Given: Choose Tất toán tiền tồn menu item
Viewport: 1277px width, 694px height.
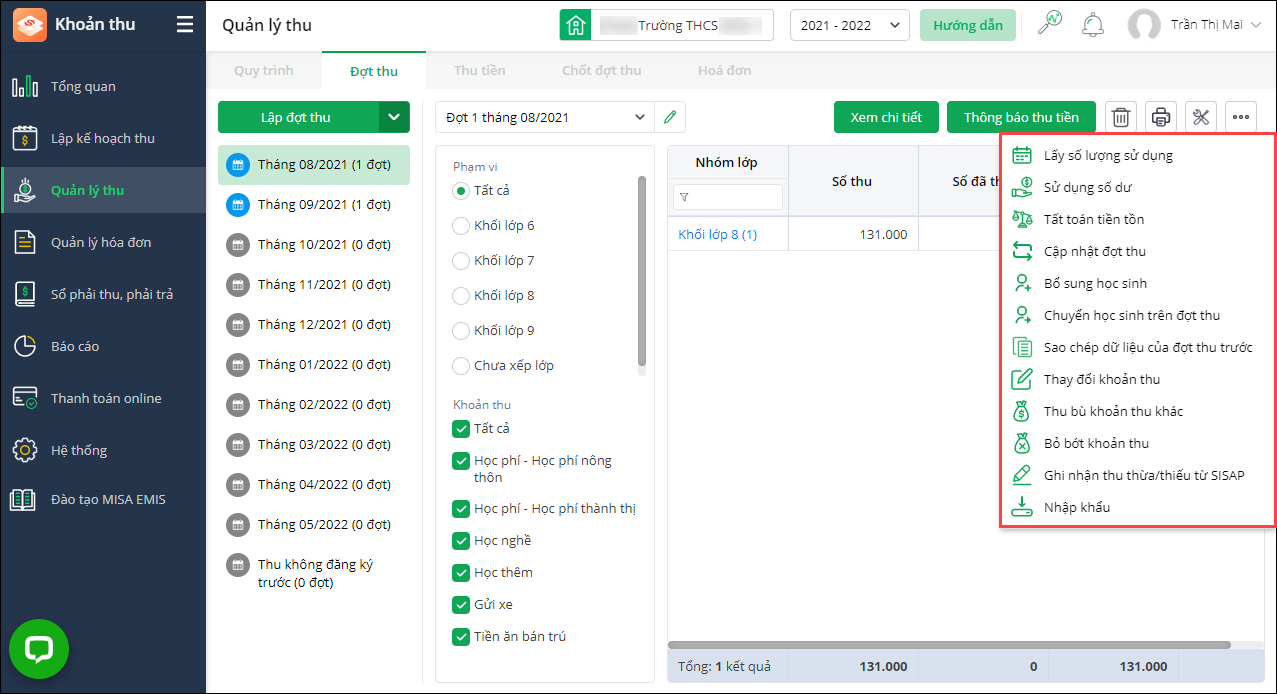Looking at the screenshot, I should click(x=1138, y=219).
